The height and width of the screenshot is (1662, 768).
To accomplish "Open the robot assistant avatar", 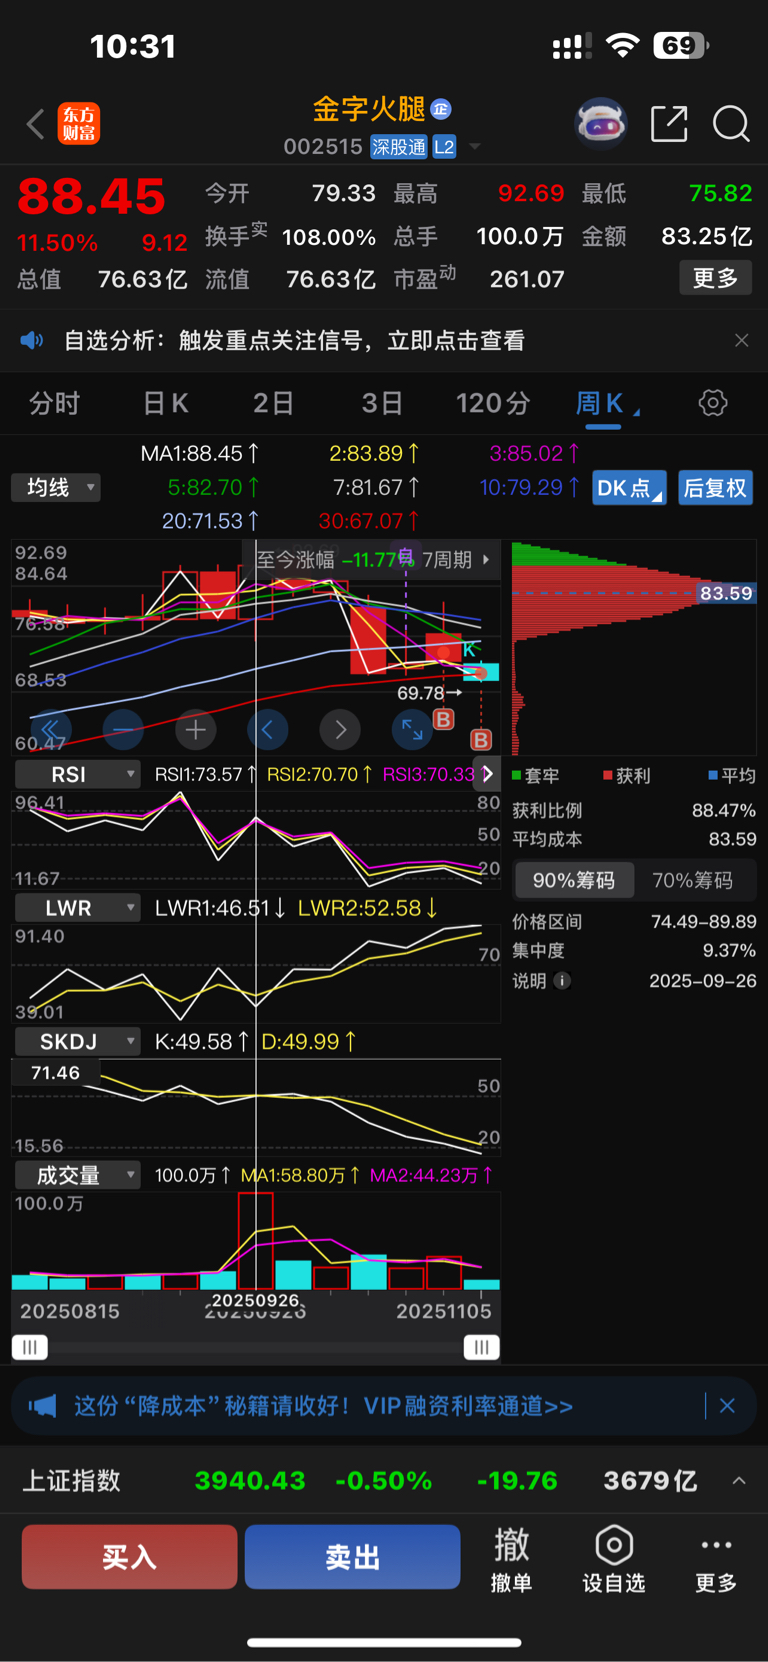I will (x=600, y=124).
